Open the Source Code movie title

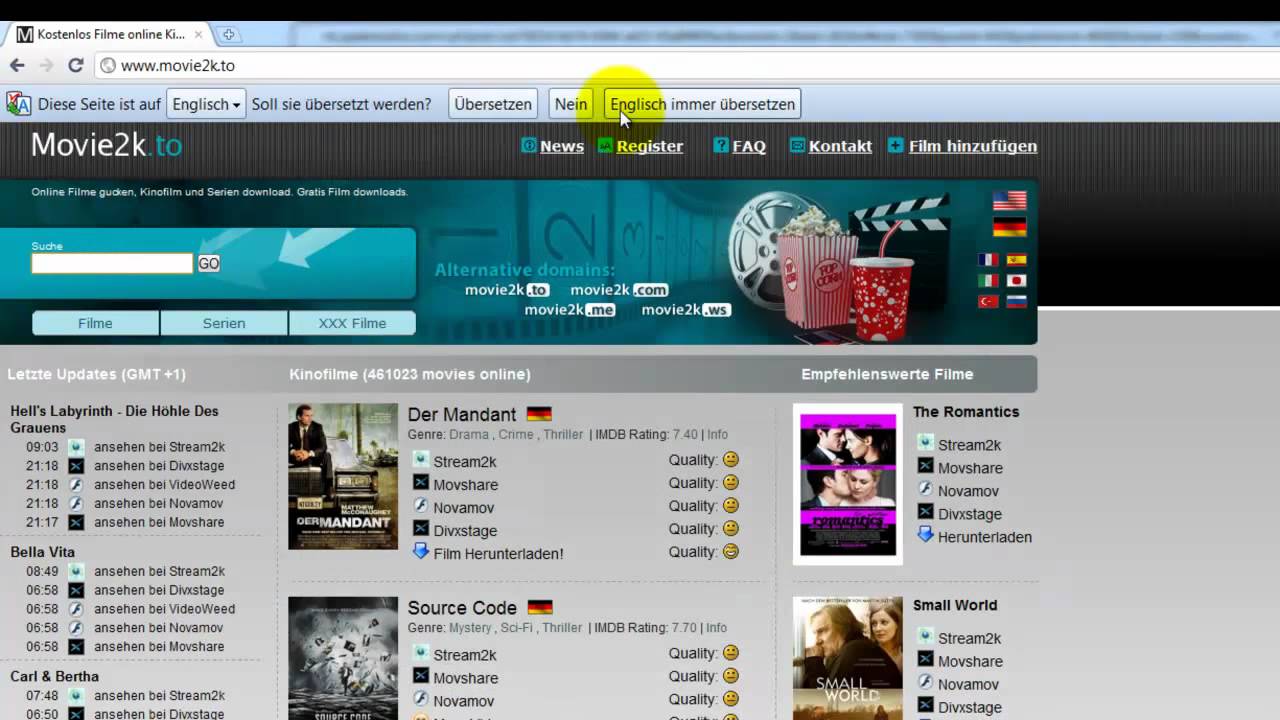pyautogui.click(x=462, y=607)
